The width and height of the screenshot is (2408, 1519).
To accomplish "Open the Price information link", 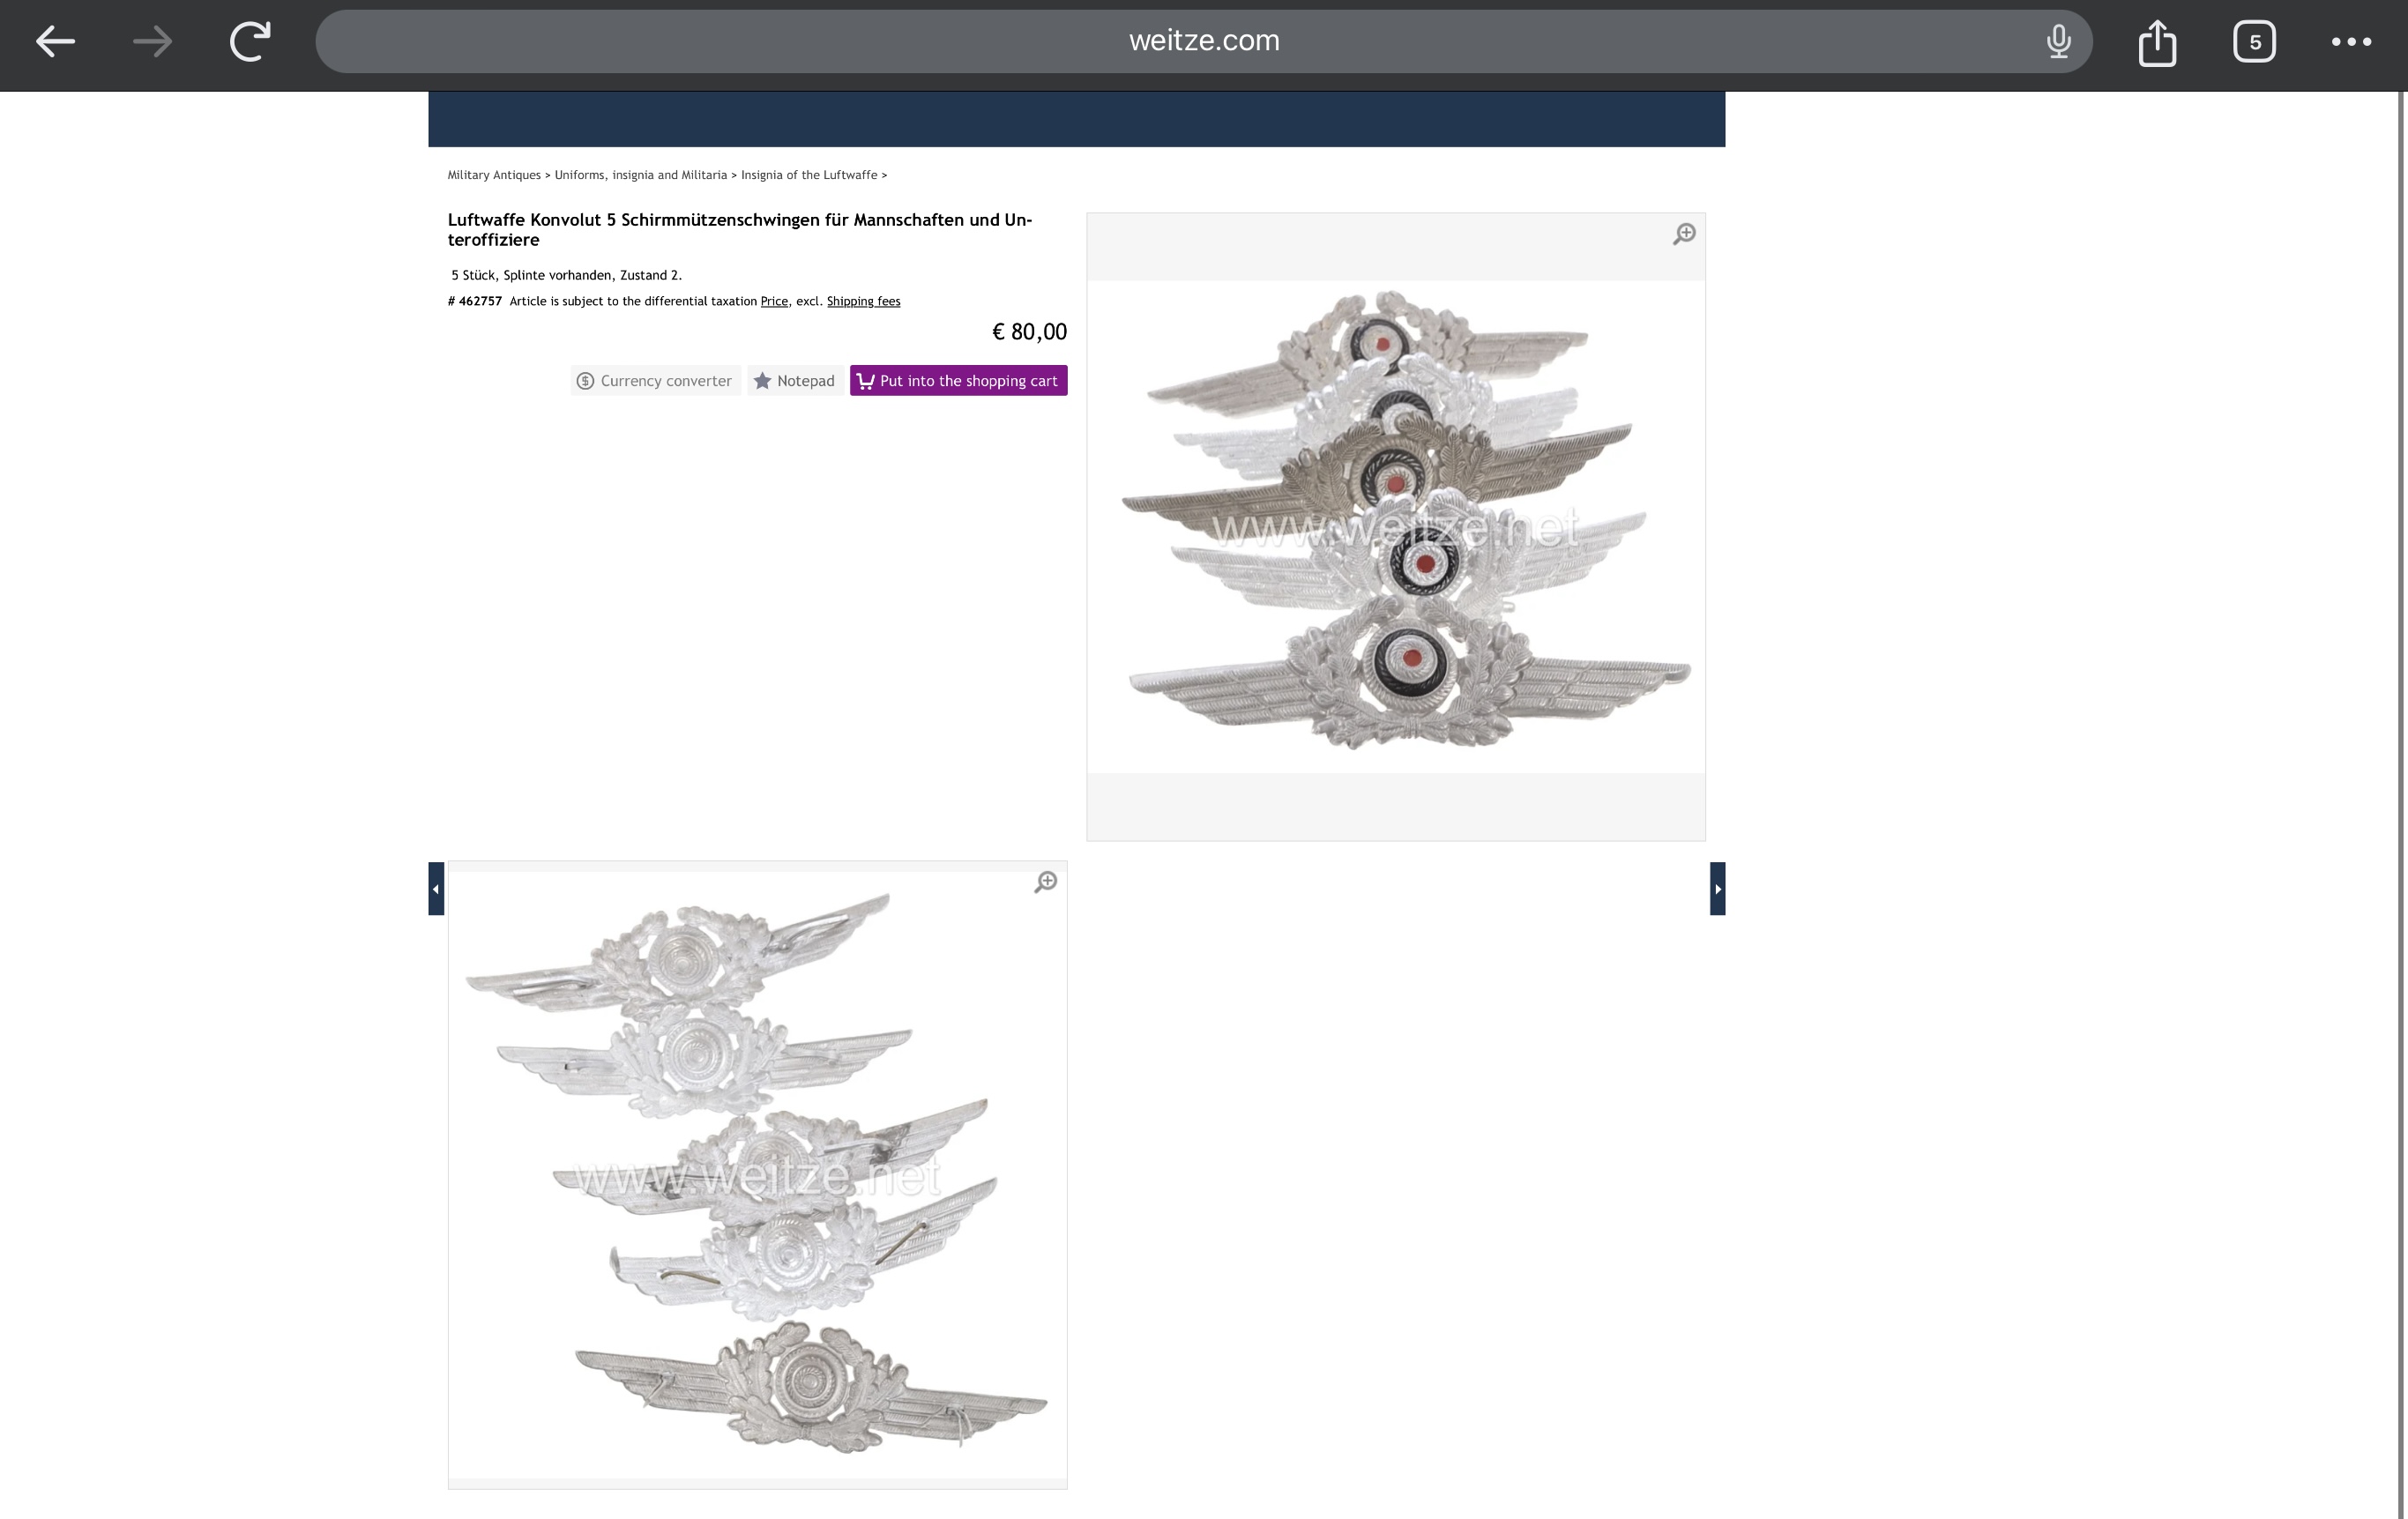I will pyautogui.click(x=773, y=301).
